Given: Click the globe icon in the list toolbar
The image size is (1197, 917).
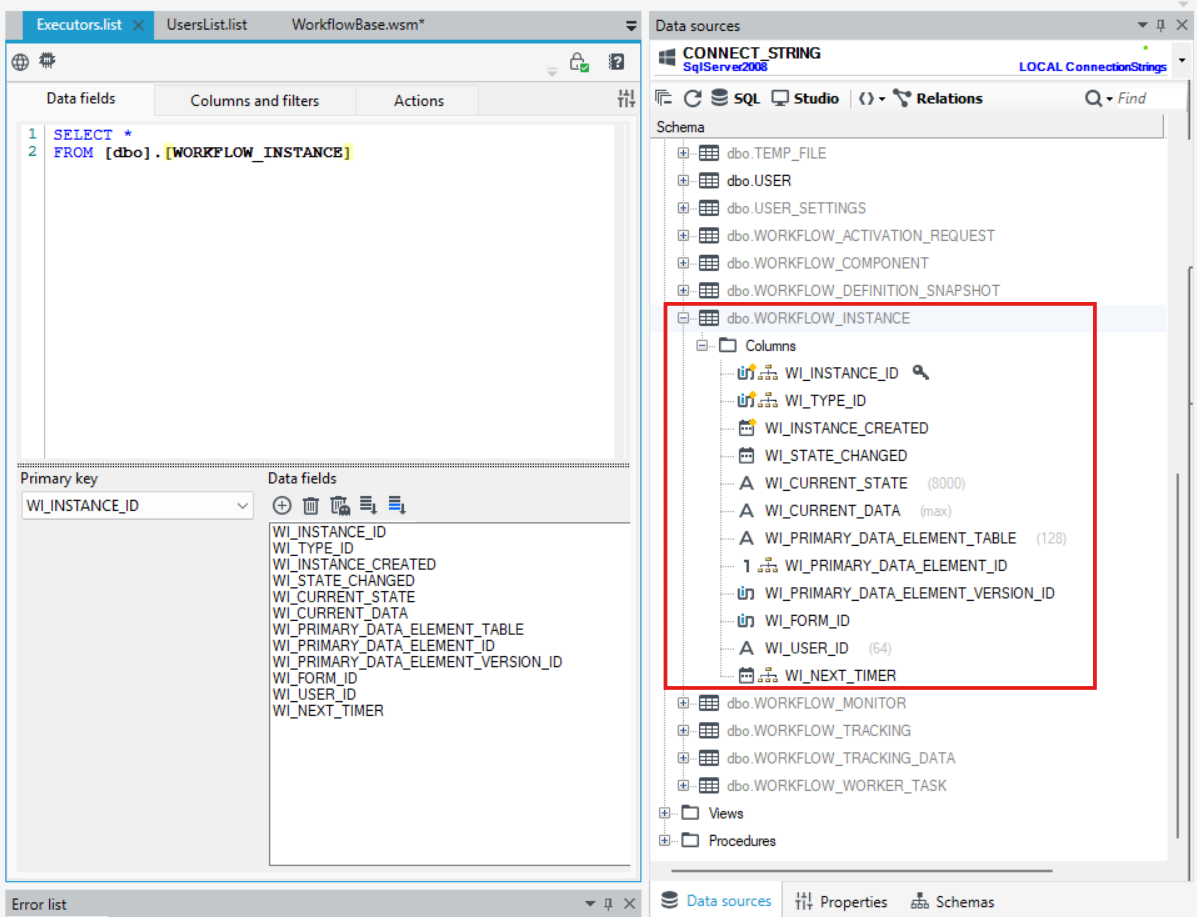Looking at the screenshot, I should point(21,62).
